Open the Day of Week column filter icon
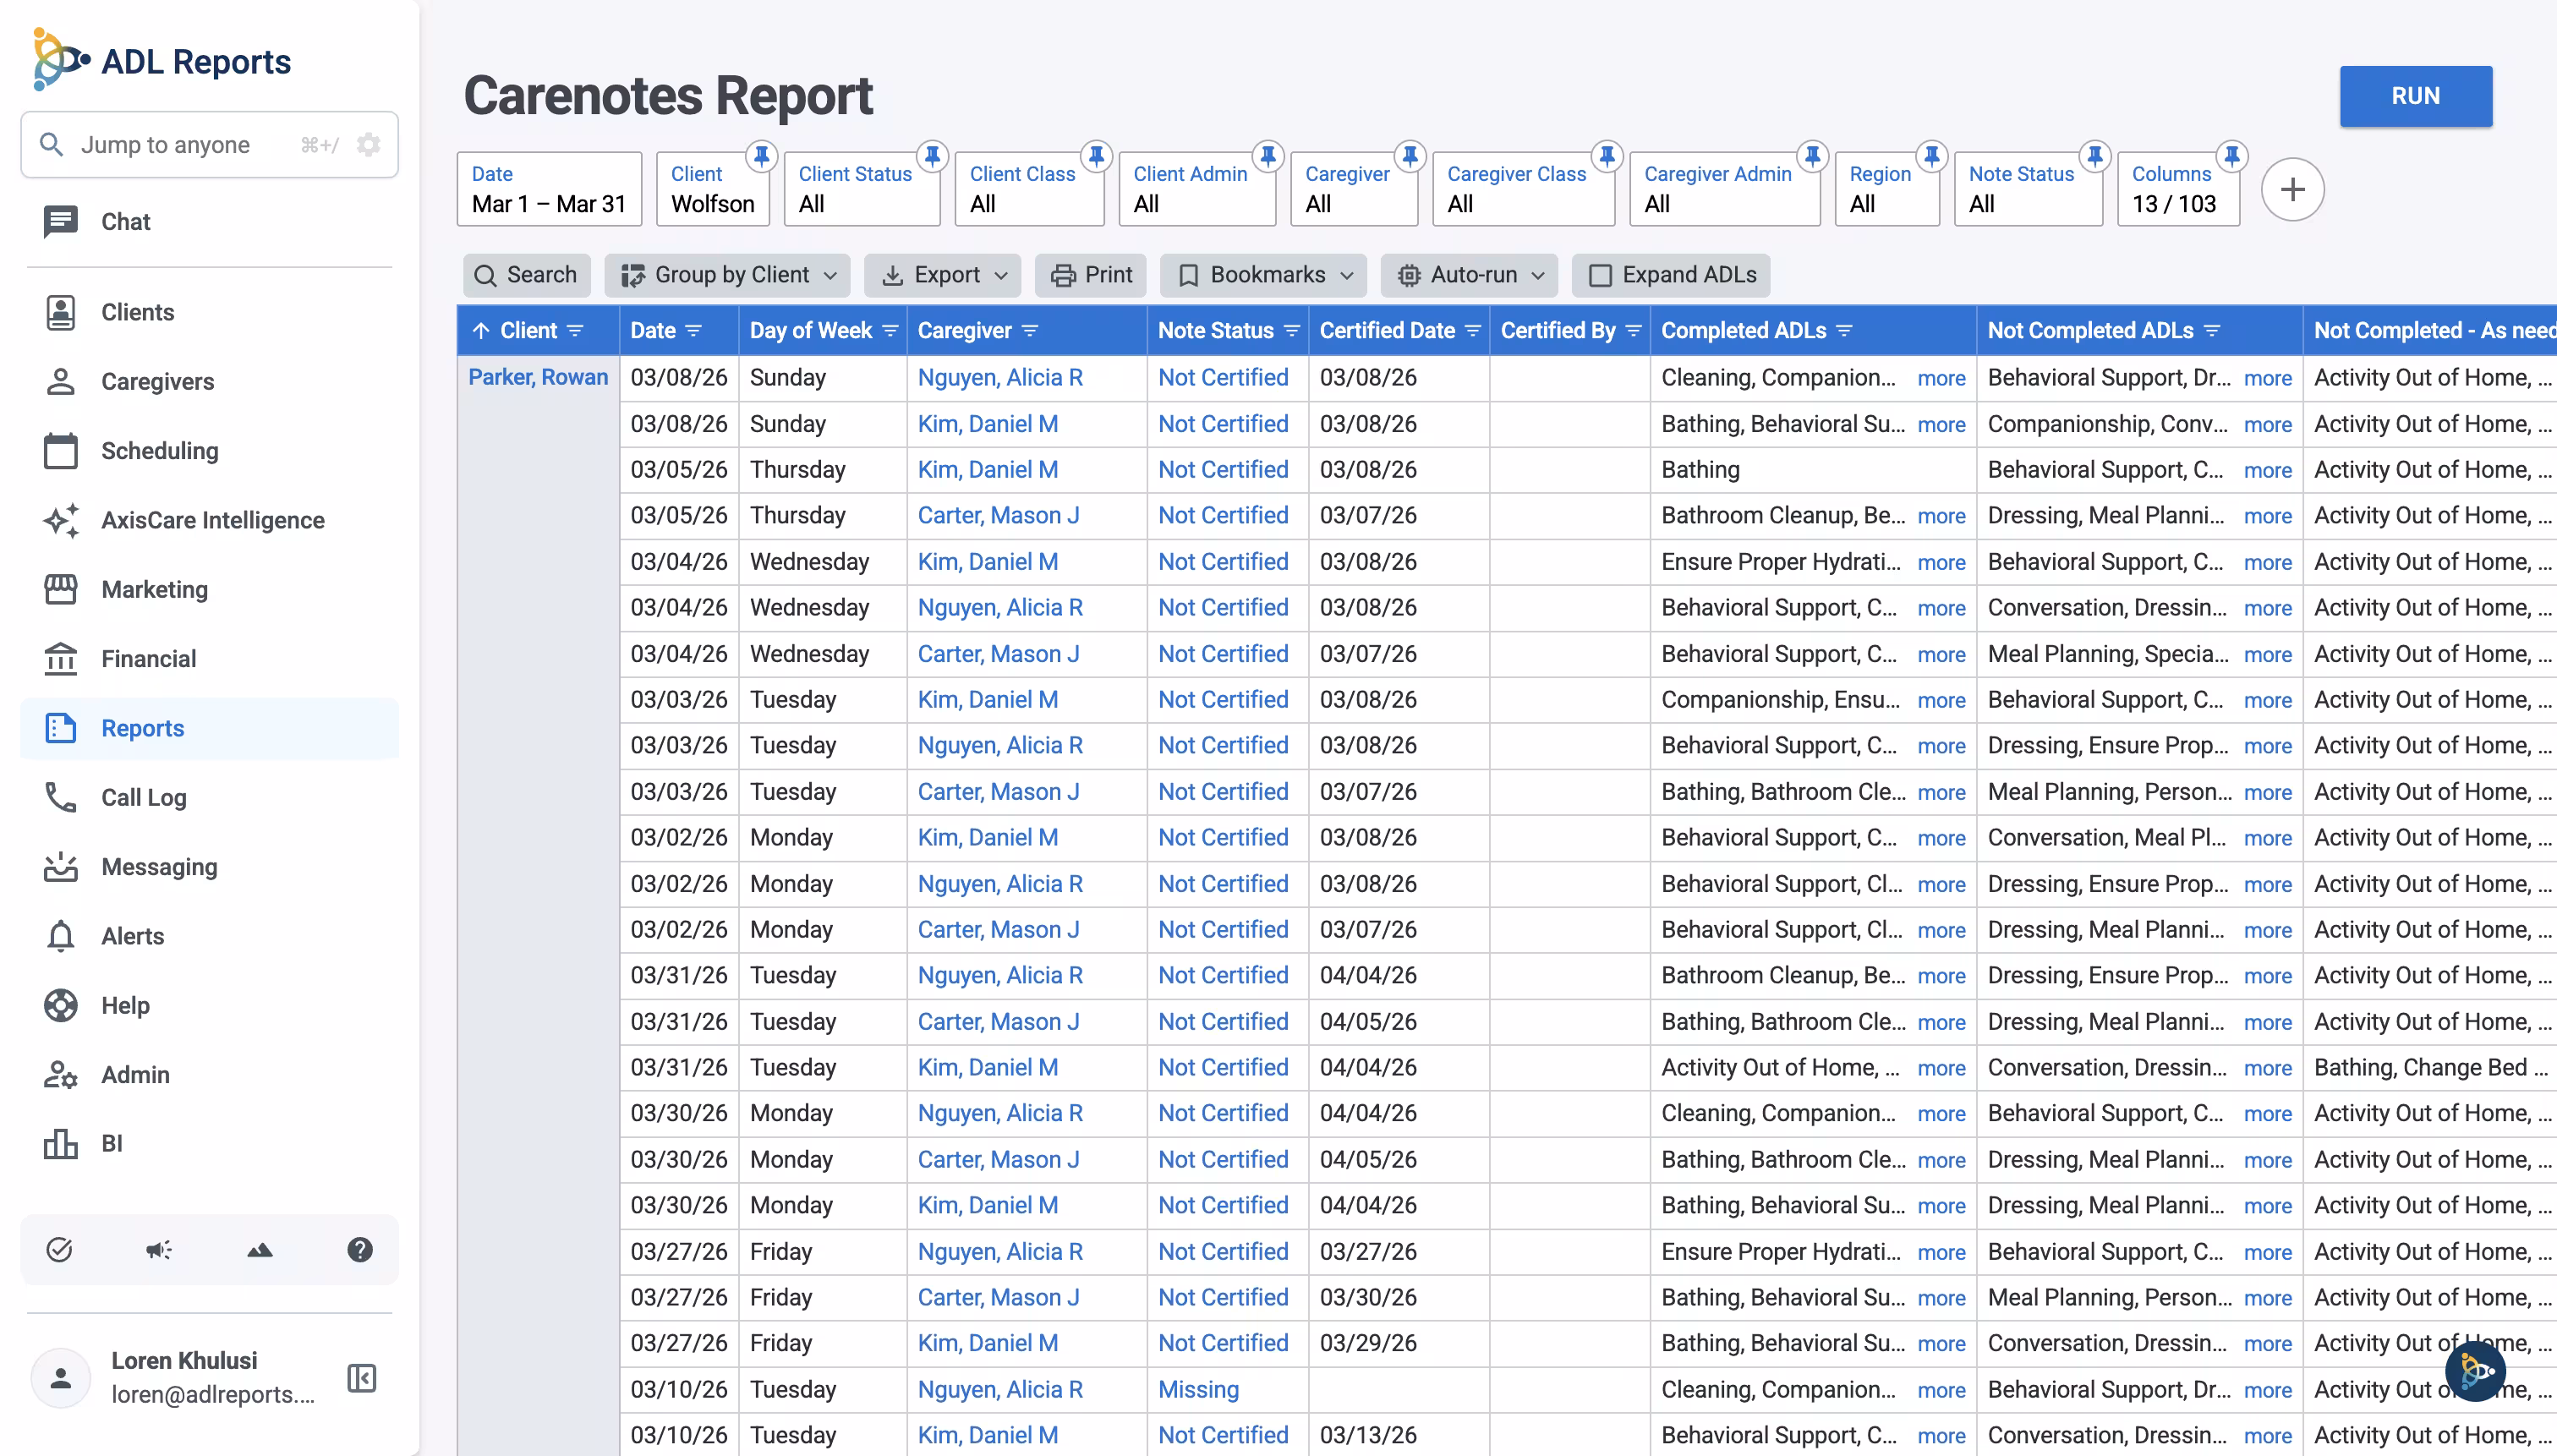This screenshot has width=2557, height=1456. (x=890, y=331)
